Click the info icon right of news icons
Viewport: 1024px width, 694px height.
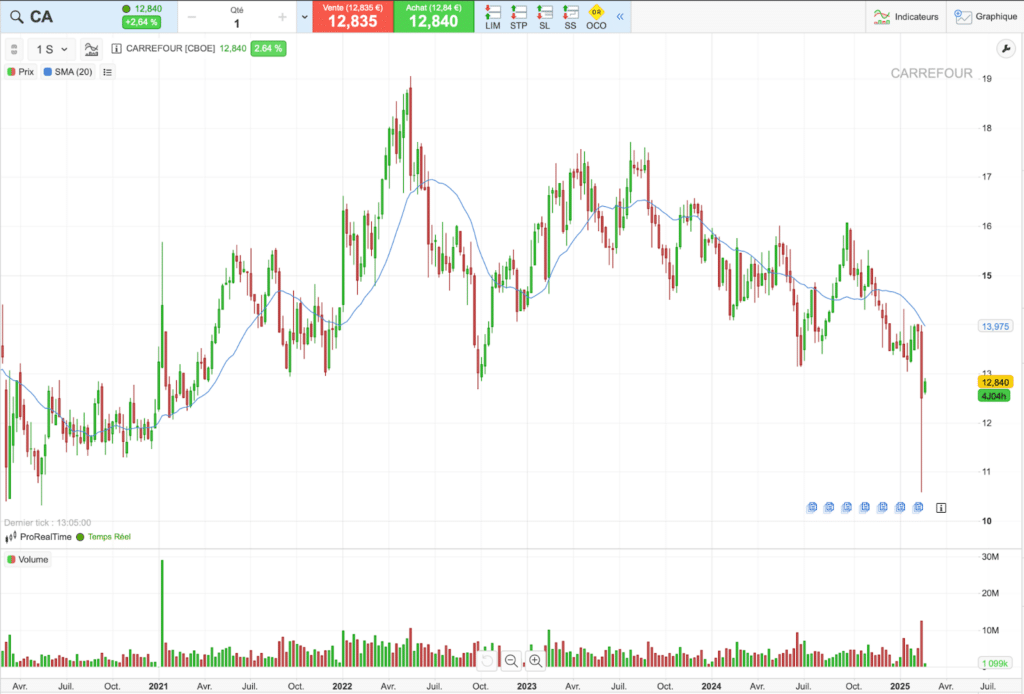click(x=941, y=507)
